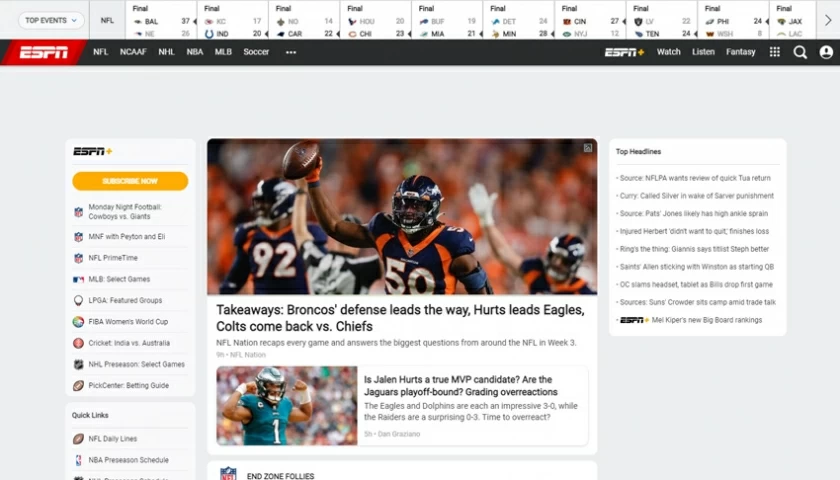Open the Broncos celebration hero image
This screenshot has height=480, width=840.
(x=402, y=216)
